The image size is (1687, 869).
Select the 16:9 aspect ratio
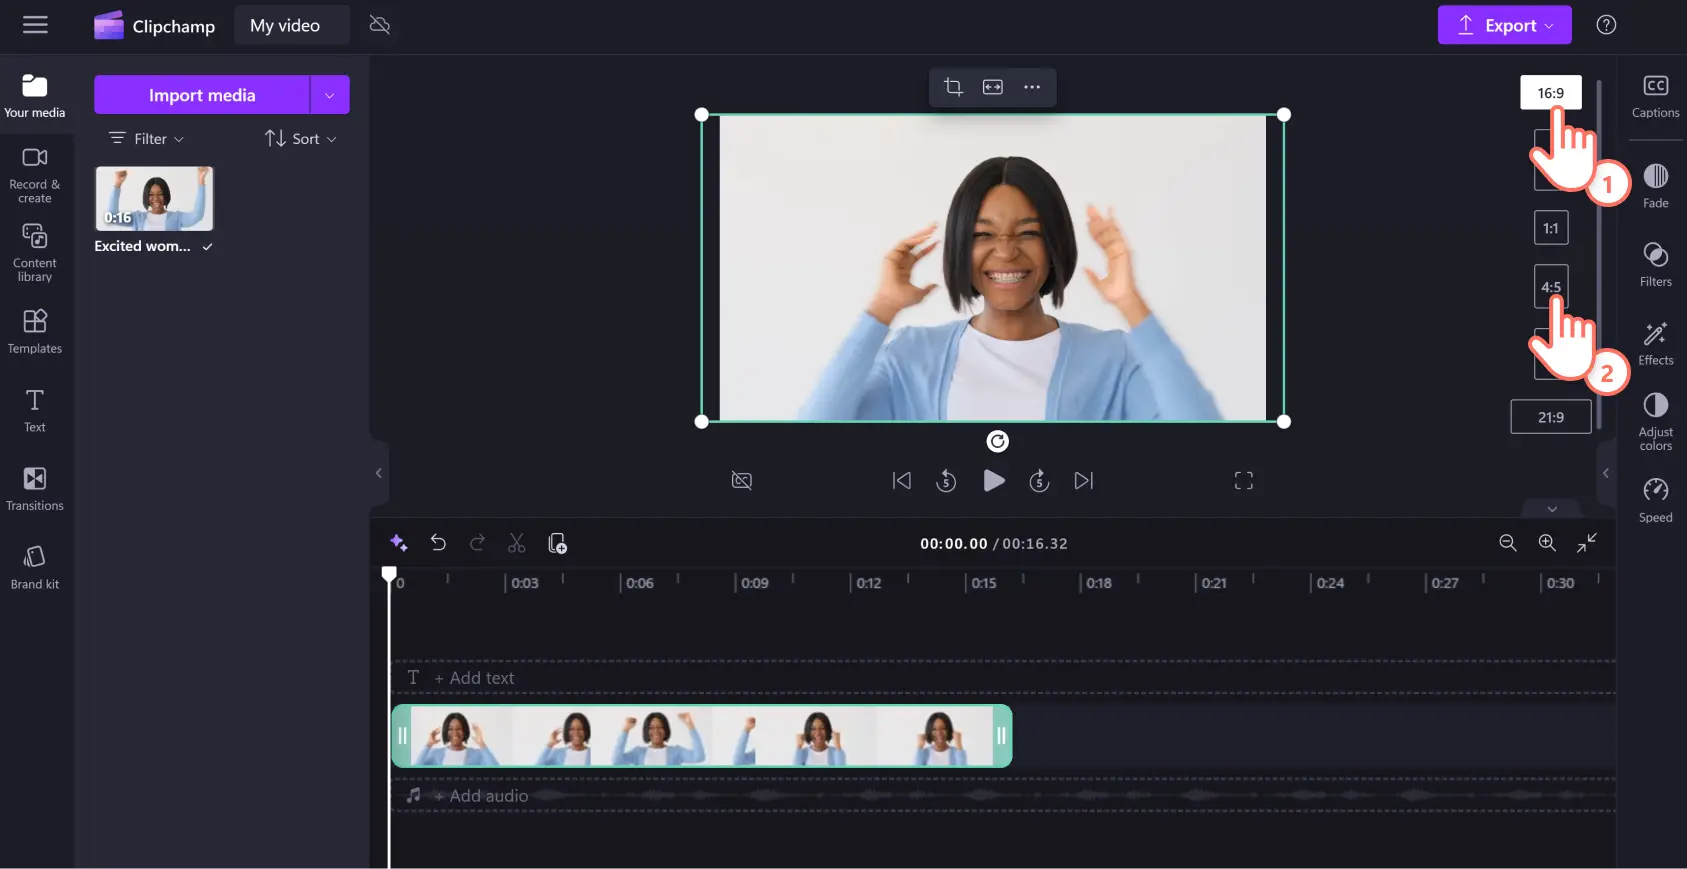[x=1551, y=93]
